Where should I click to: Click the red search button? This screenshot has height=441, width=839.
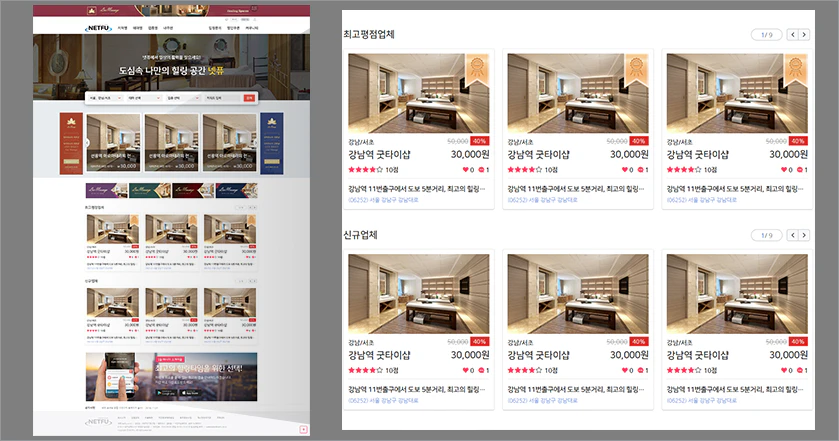pos(249,98)
